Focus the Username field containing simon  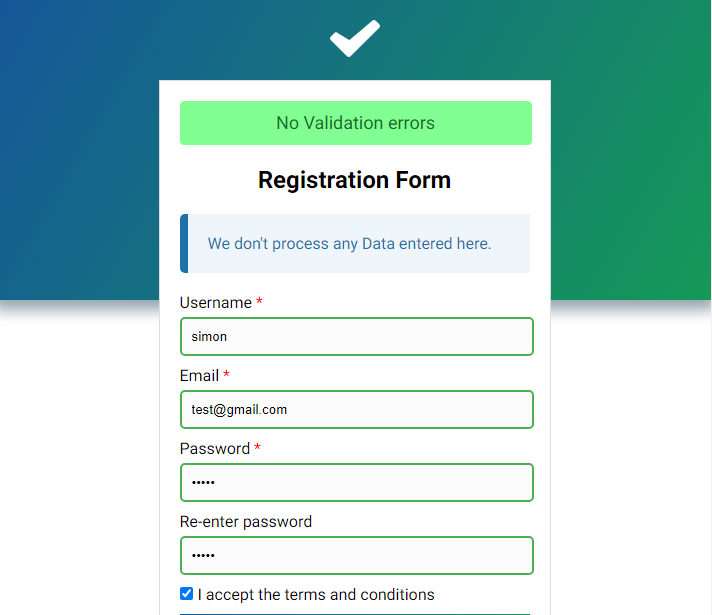coord(356,337)
